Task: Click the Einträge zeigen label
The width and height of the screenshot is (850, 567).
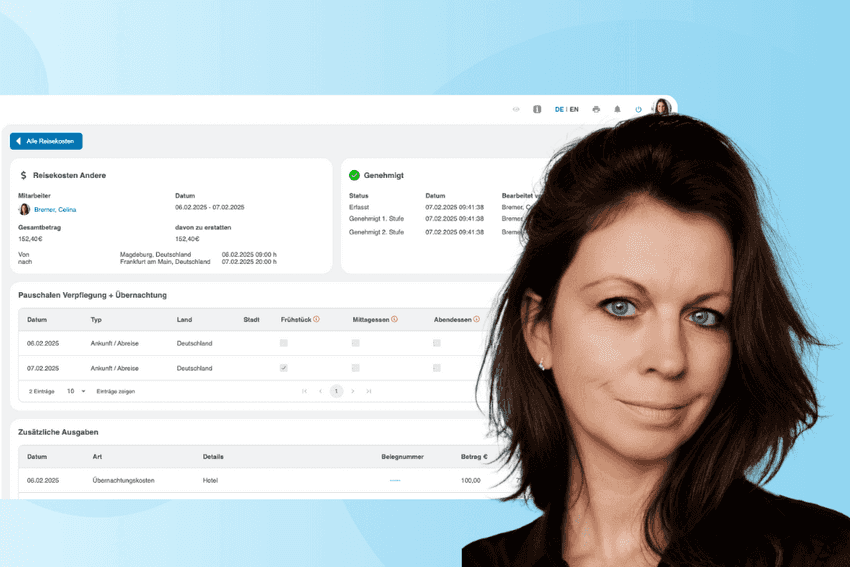Action: pyautogui.click(x=115, y=391)
